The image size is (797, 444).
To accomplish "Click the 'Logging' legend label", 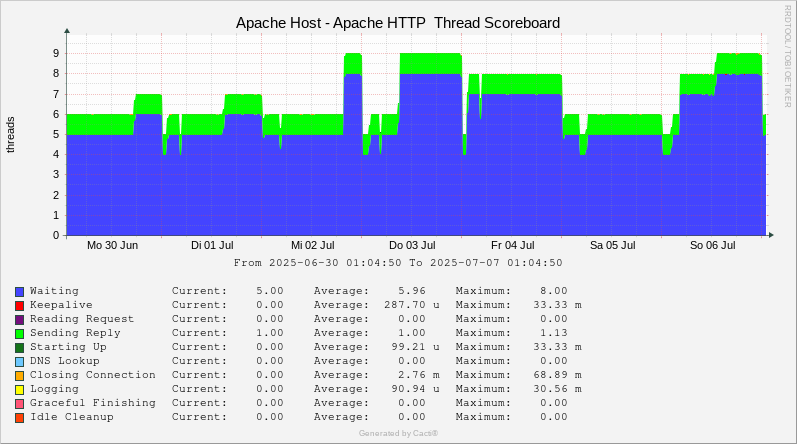I will 54,389.
